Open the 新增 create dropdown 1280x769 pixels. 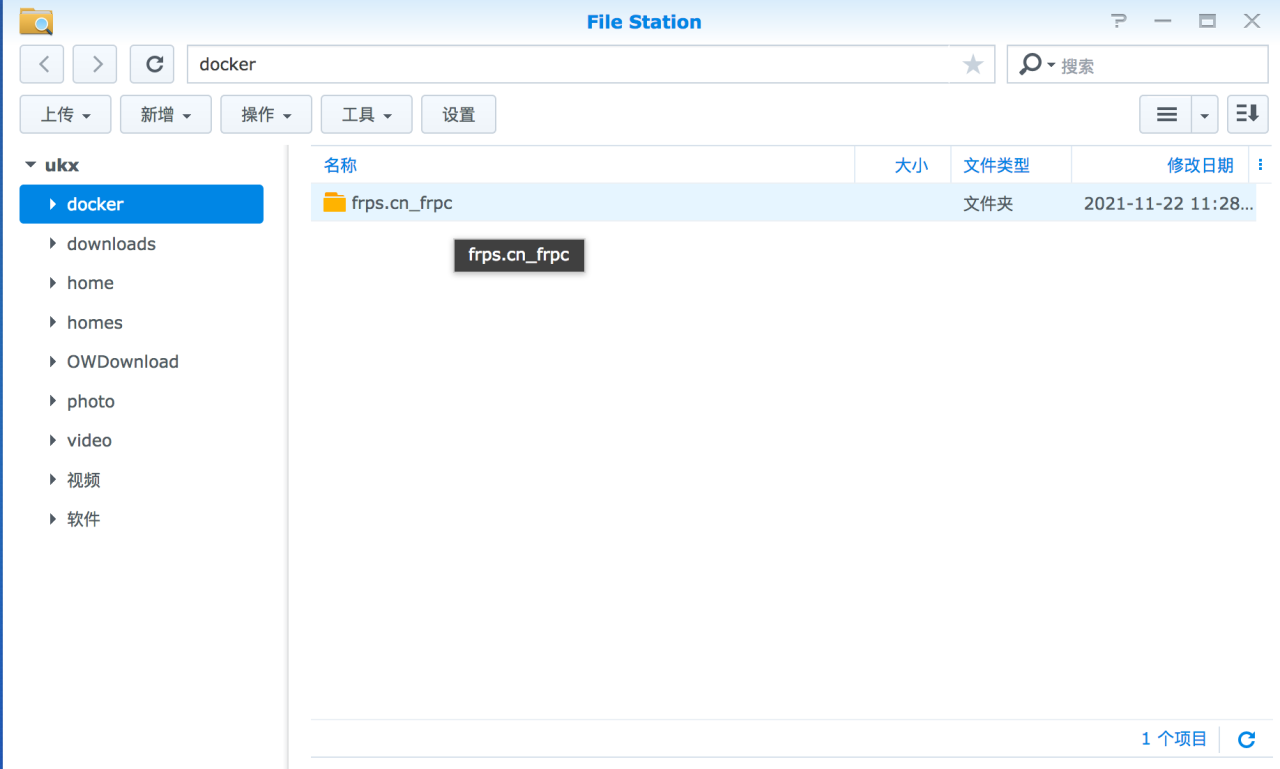tap(166, 115)
